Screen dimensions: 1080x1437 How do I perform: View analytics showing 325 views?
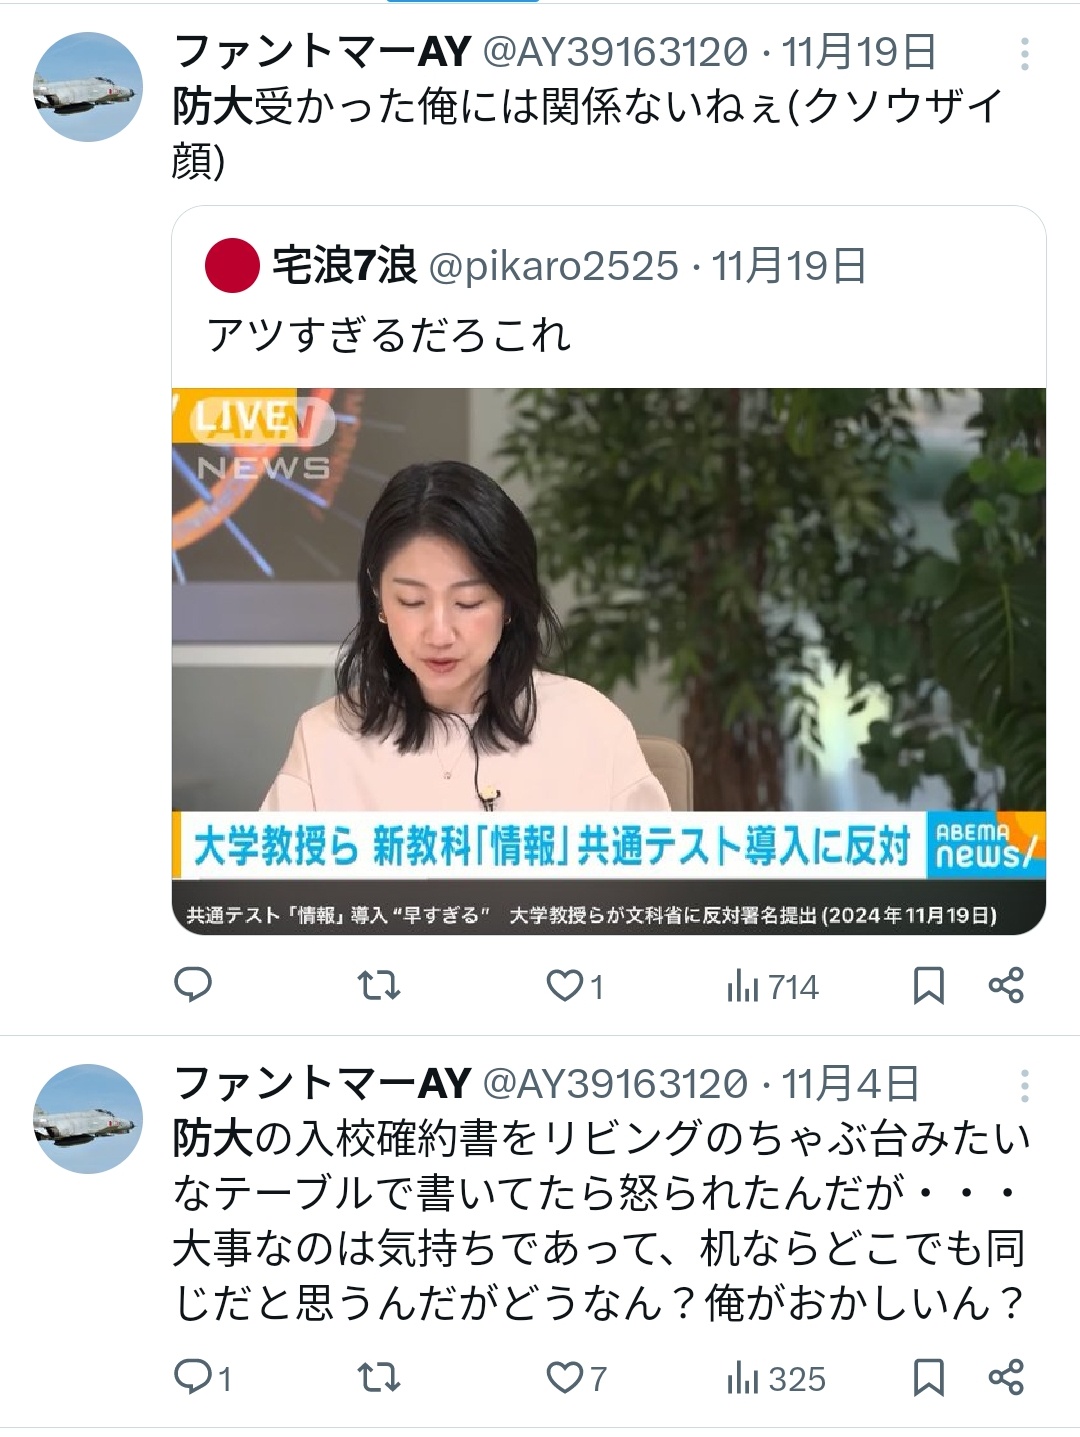pyautogui.click(x=776, y=1379)
